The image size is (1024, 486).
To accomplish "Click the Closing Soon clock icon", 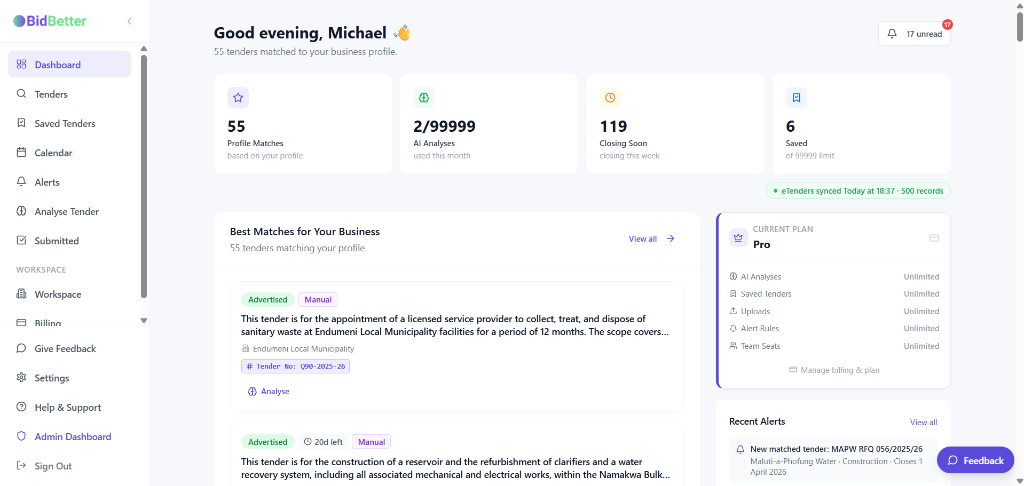I will [610, 97].
